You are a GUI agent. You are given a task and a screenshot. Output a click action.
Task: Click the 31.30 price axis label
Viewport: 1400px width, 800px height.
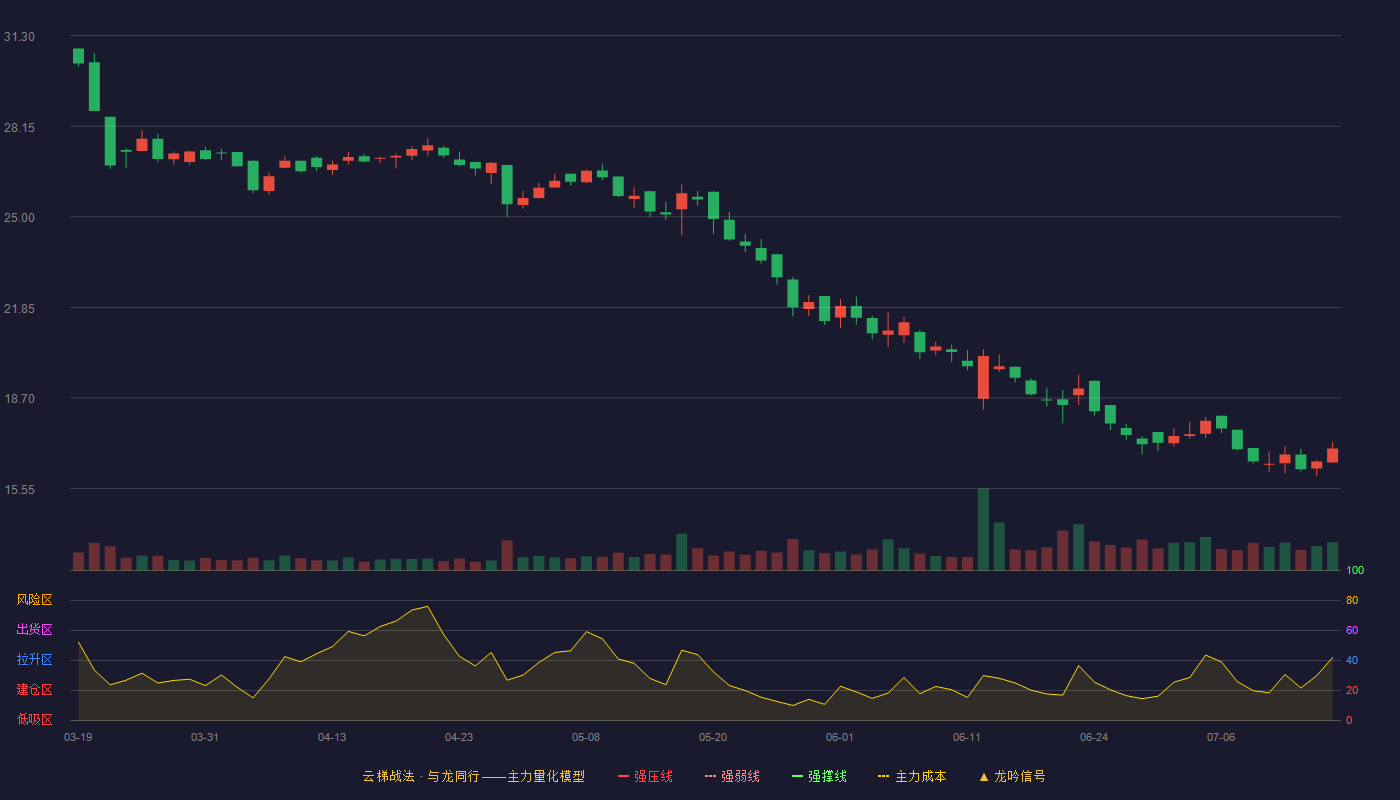click(19, 37)
